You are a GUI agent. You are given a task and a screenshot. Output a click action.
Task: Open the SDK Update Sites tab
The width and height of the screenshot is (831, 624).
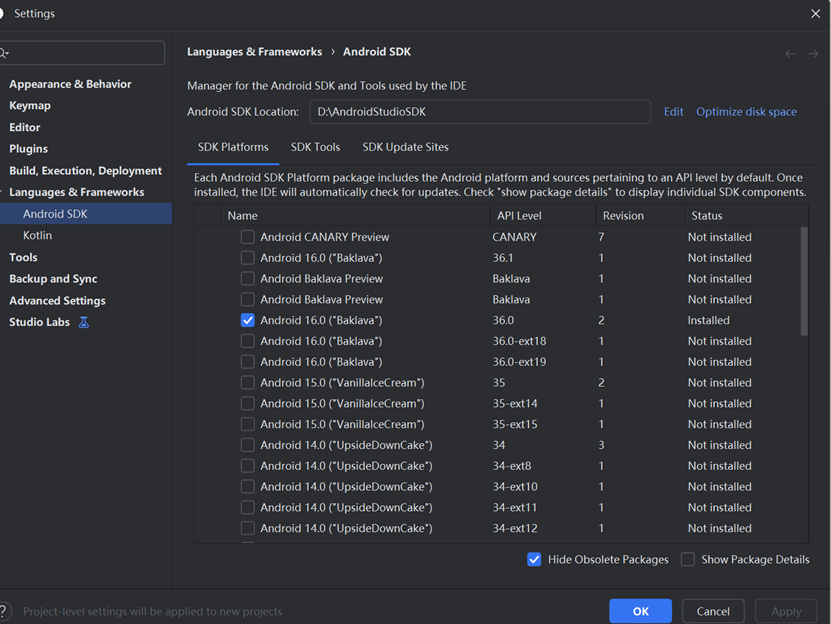click(405, 147)
